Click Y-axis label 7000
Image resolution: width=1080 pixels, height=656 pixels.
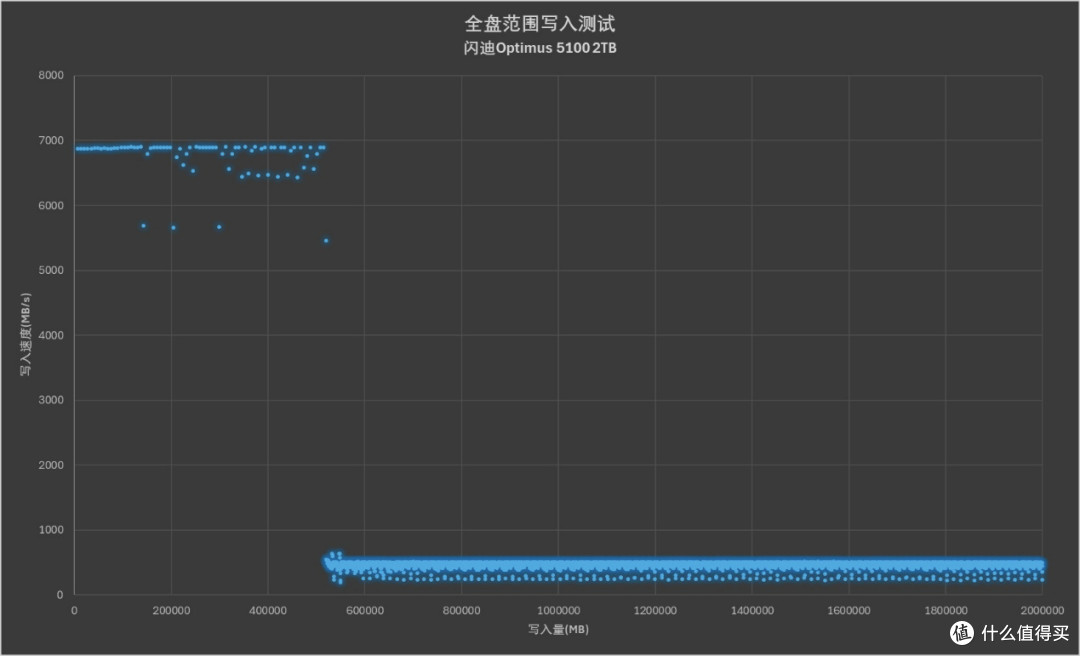click(x=51, y=140)
